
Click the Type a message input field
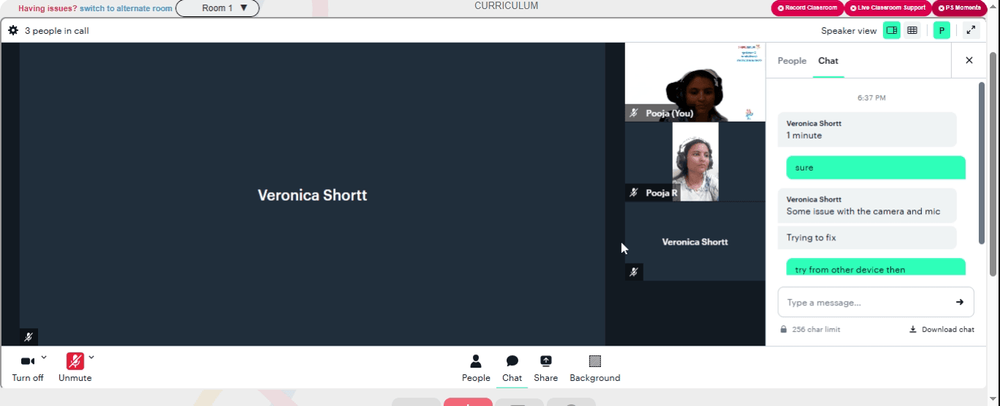pyautogui.click(x=864, y=302)
